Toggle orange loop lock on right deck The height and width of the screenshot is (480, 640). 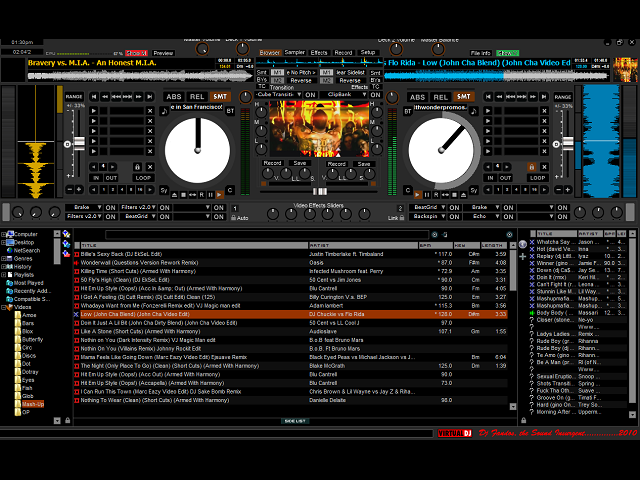tap(531, 167)
